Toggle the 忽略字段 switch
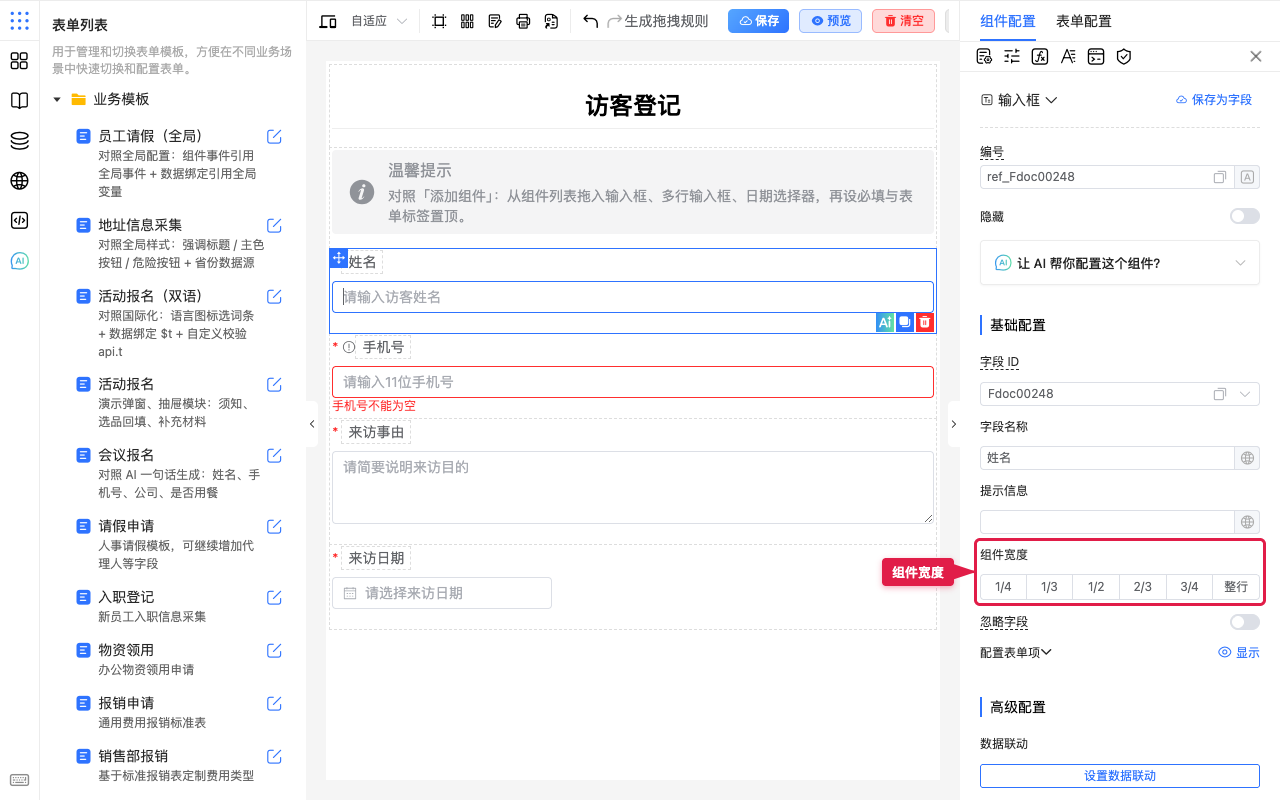Image resolution: width=1280 pixels, height=800 pixels. pyautogui.click(x=1245, y=622)
